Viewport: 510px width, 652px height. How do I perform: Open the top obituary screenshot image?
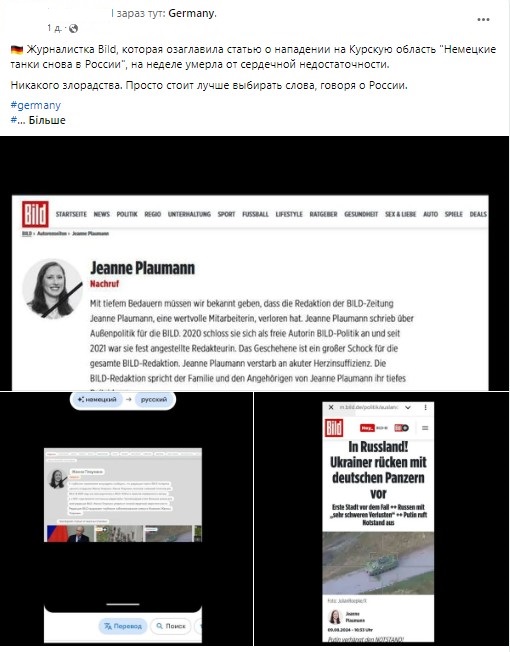coord(254,264)
